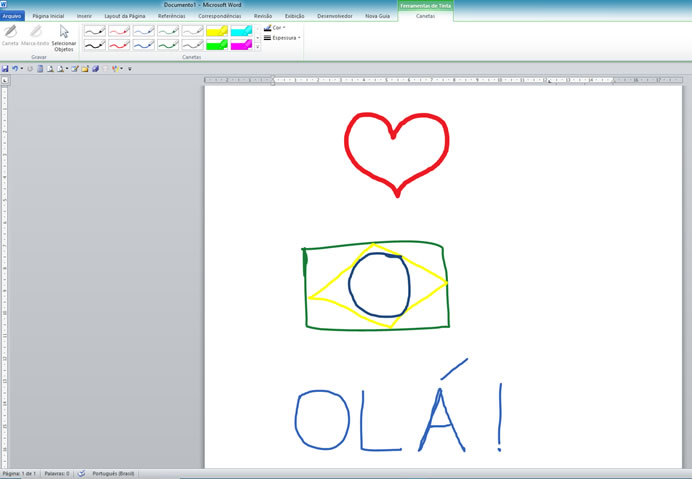This screenshot has height=479, width=692.
Task: Change language Português (Brasil)
Action: [113, 474]
